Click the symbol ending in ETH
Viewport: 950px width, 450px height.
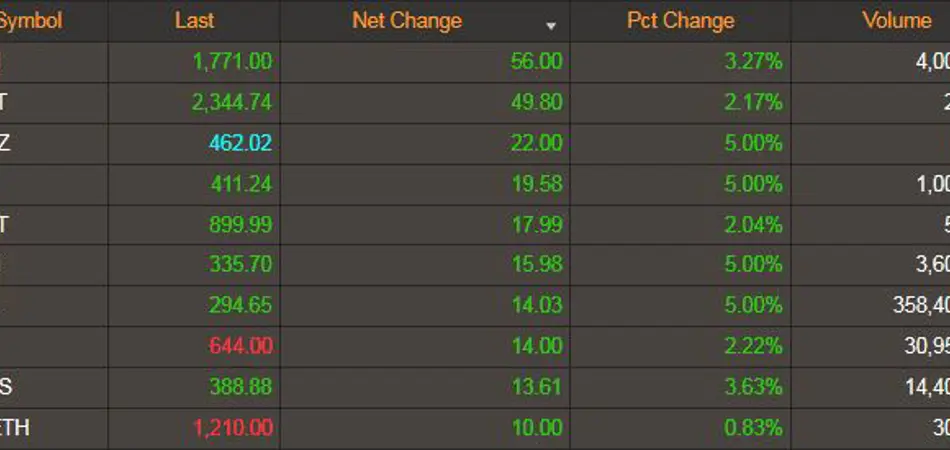[14, 428]
